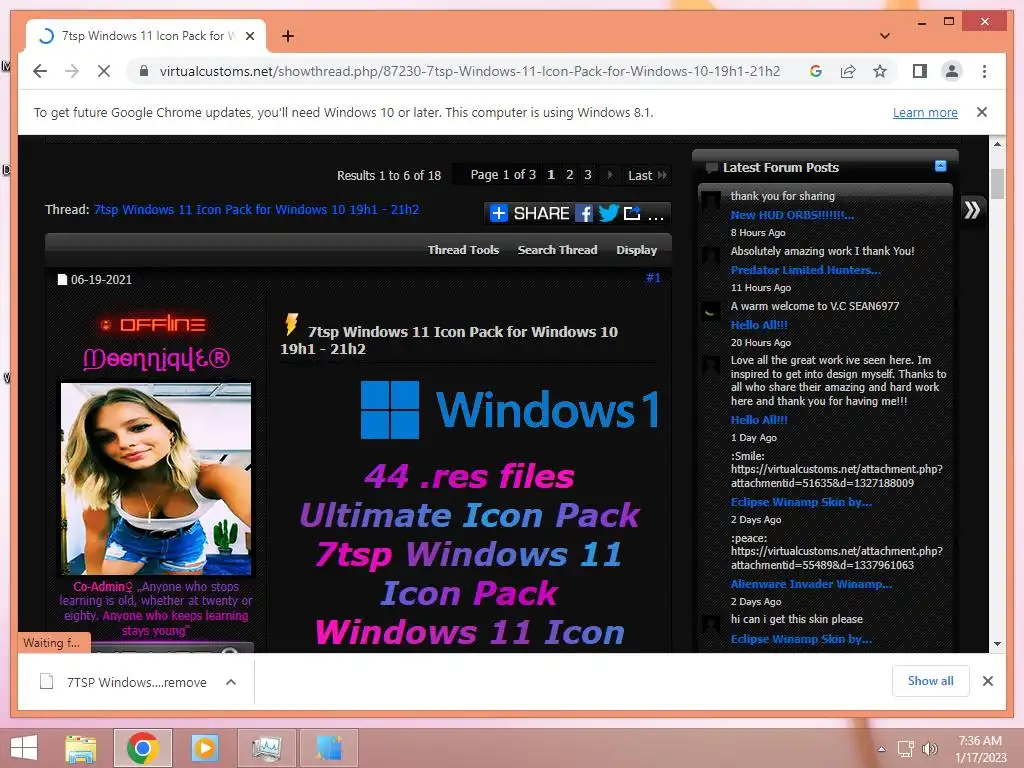Screen dimensions: 1024x768
Task: Open the Chrome three-dot menu
Action: point(984,71)
